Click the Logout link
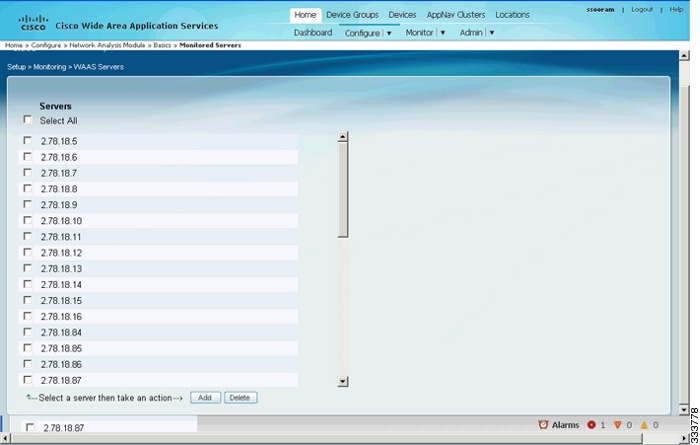700x445 pixels. coord(642,9)
